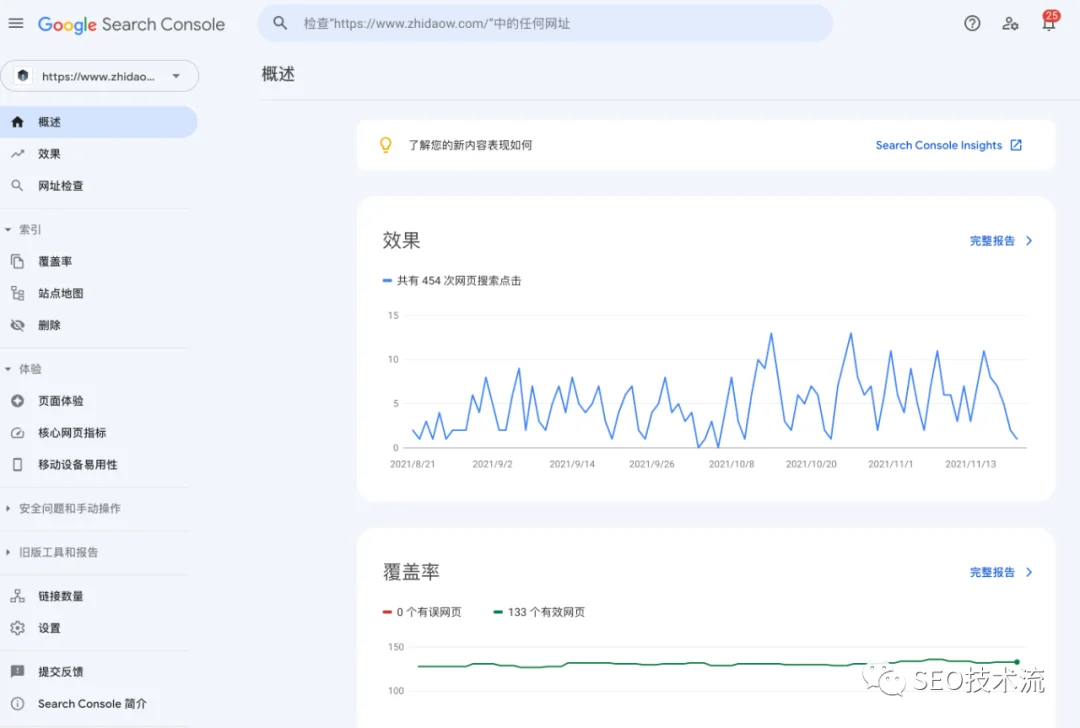Click the hidden-eye icon beside 删除
The width and height of the screenshot is (1080, 728).
pos(17,325)
